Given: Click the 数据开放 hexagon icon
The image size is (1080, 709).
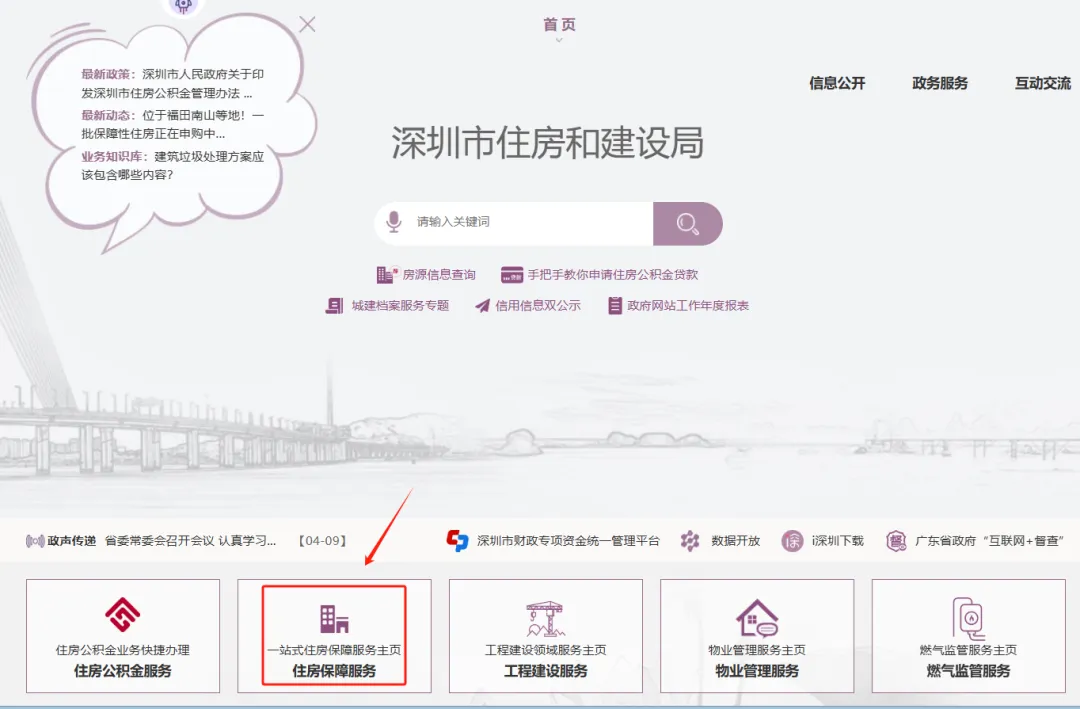Looking at the screenshot, I should [x=689, y=541].
